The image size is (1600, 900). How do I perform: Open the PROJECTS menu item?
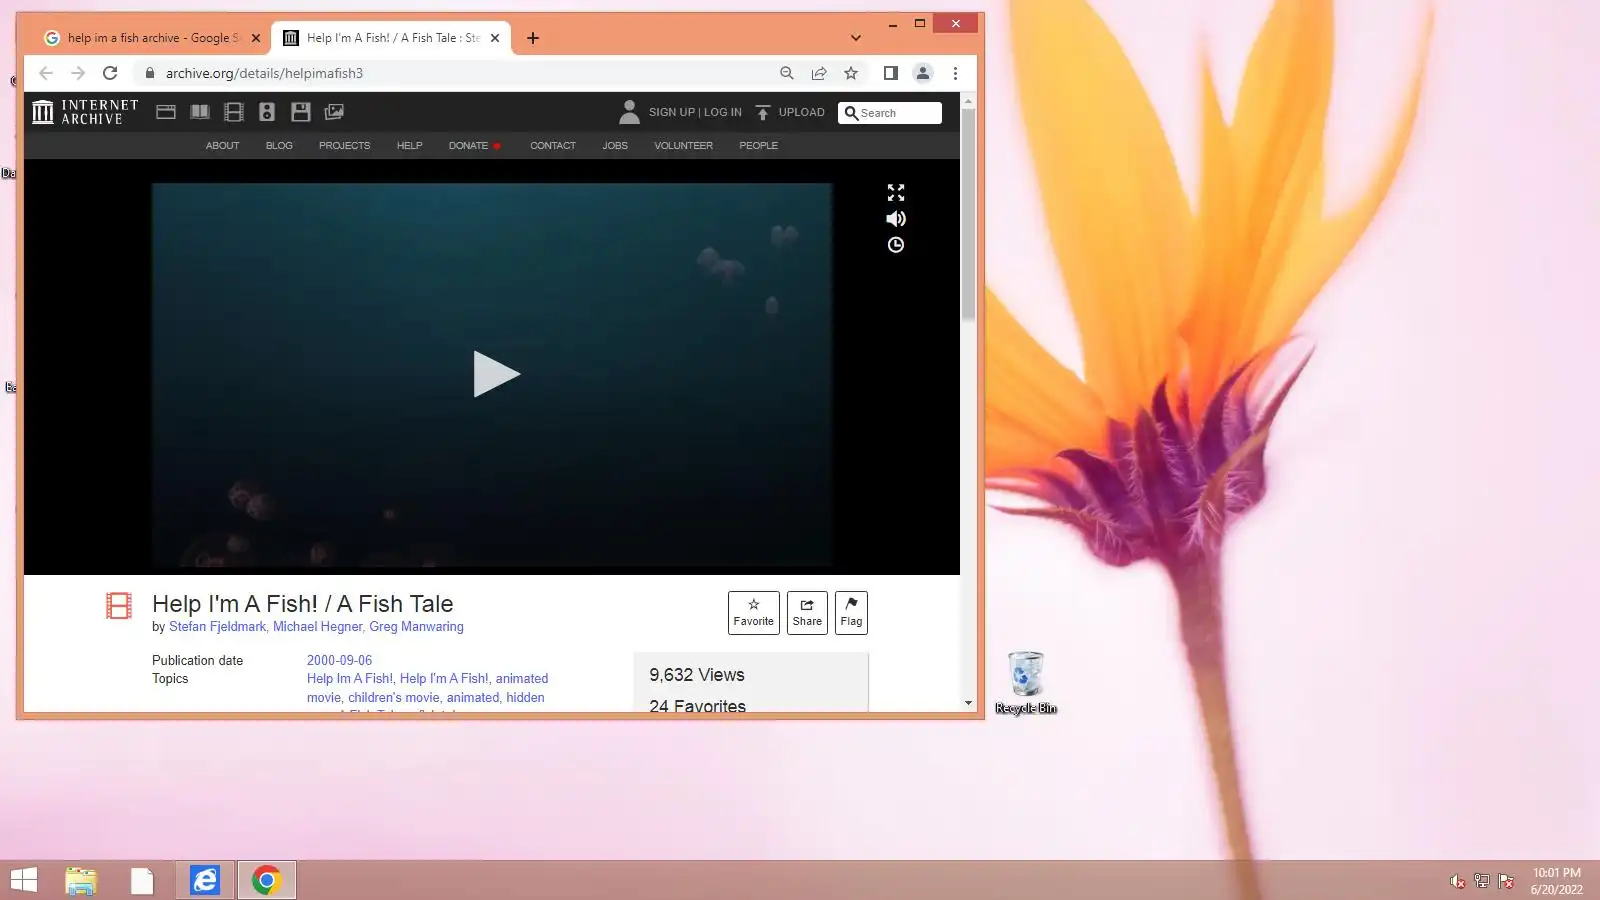(344, 146)
